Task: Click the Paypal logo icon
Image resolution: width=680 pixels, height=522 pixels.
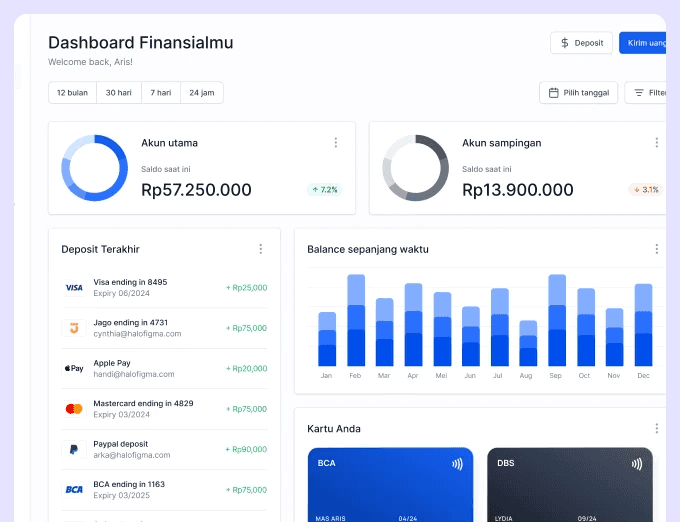Action: pyautogui.click(x=74, y=450)
